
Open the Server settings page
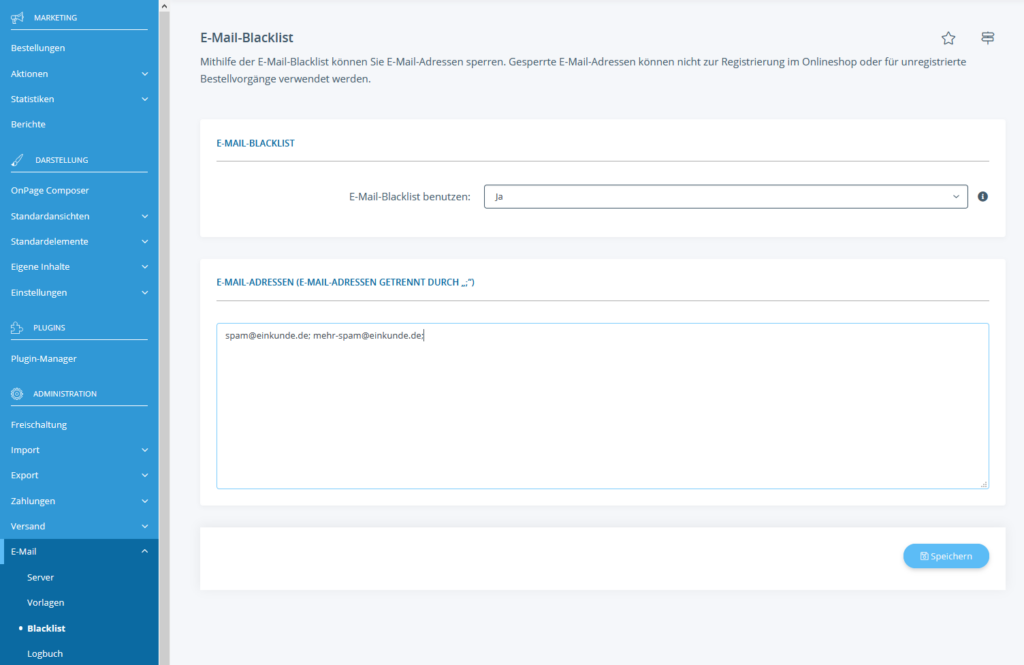click(40, 577)
